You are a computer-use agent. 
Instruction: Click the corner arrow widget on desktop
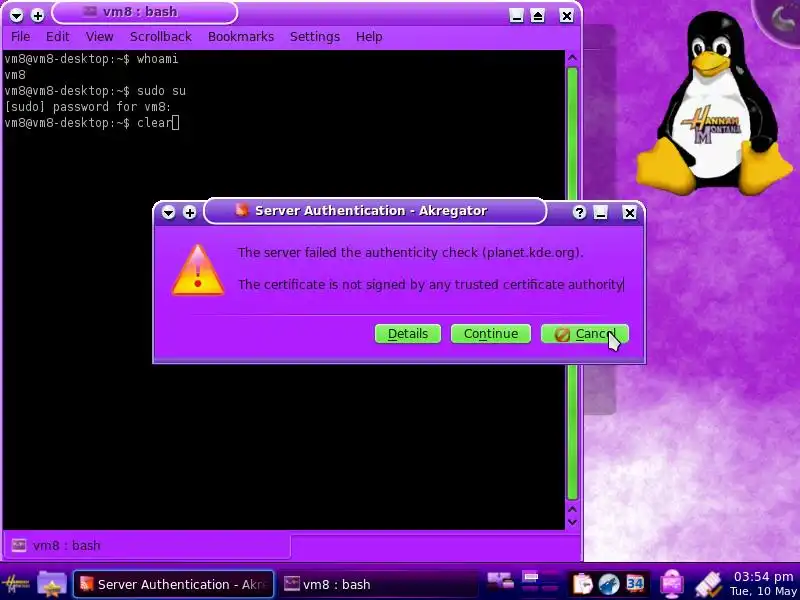pos(779,19)
